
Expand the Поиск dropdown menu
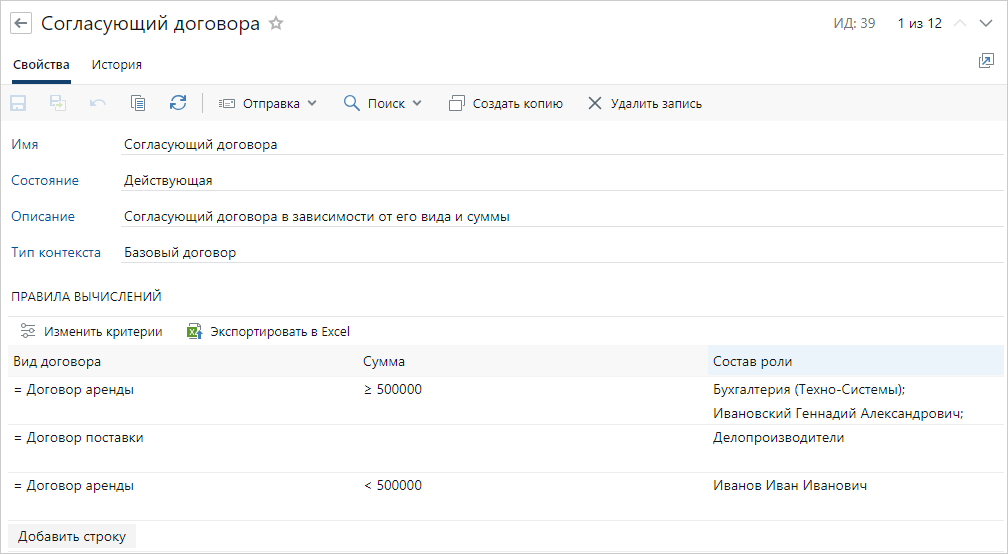pos(382,103)
